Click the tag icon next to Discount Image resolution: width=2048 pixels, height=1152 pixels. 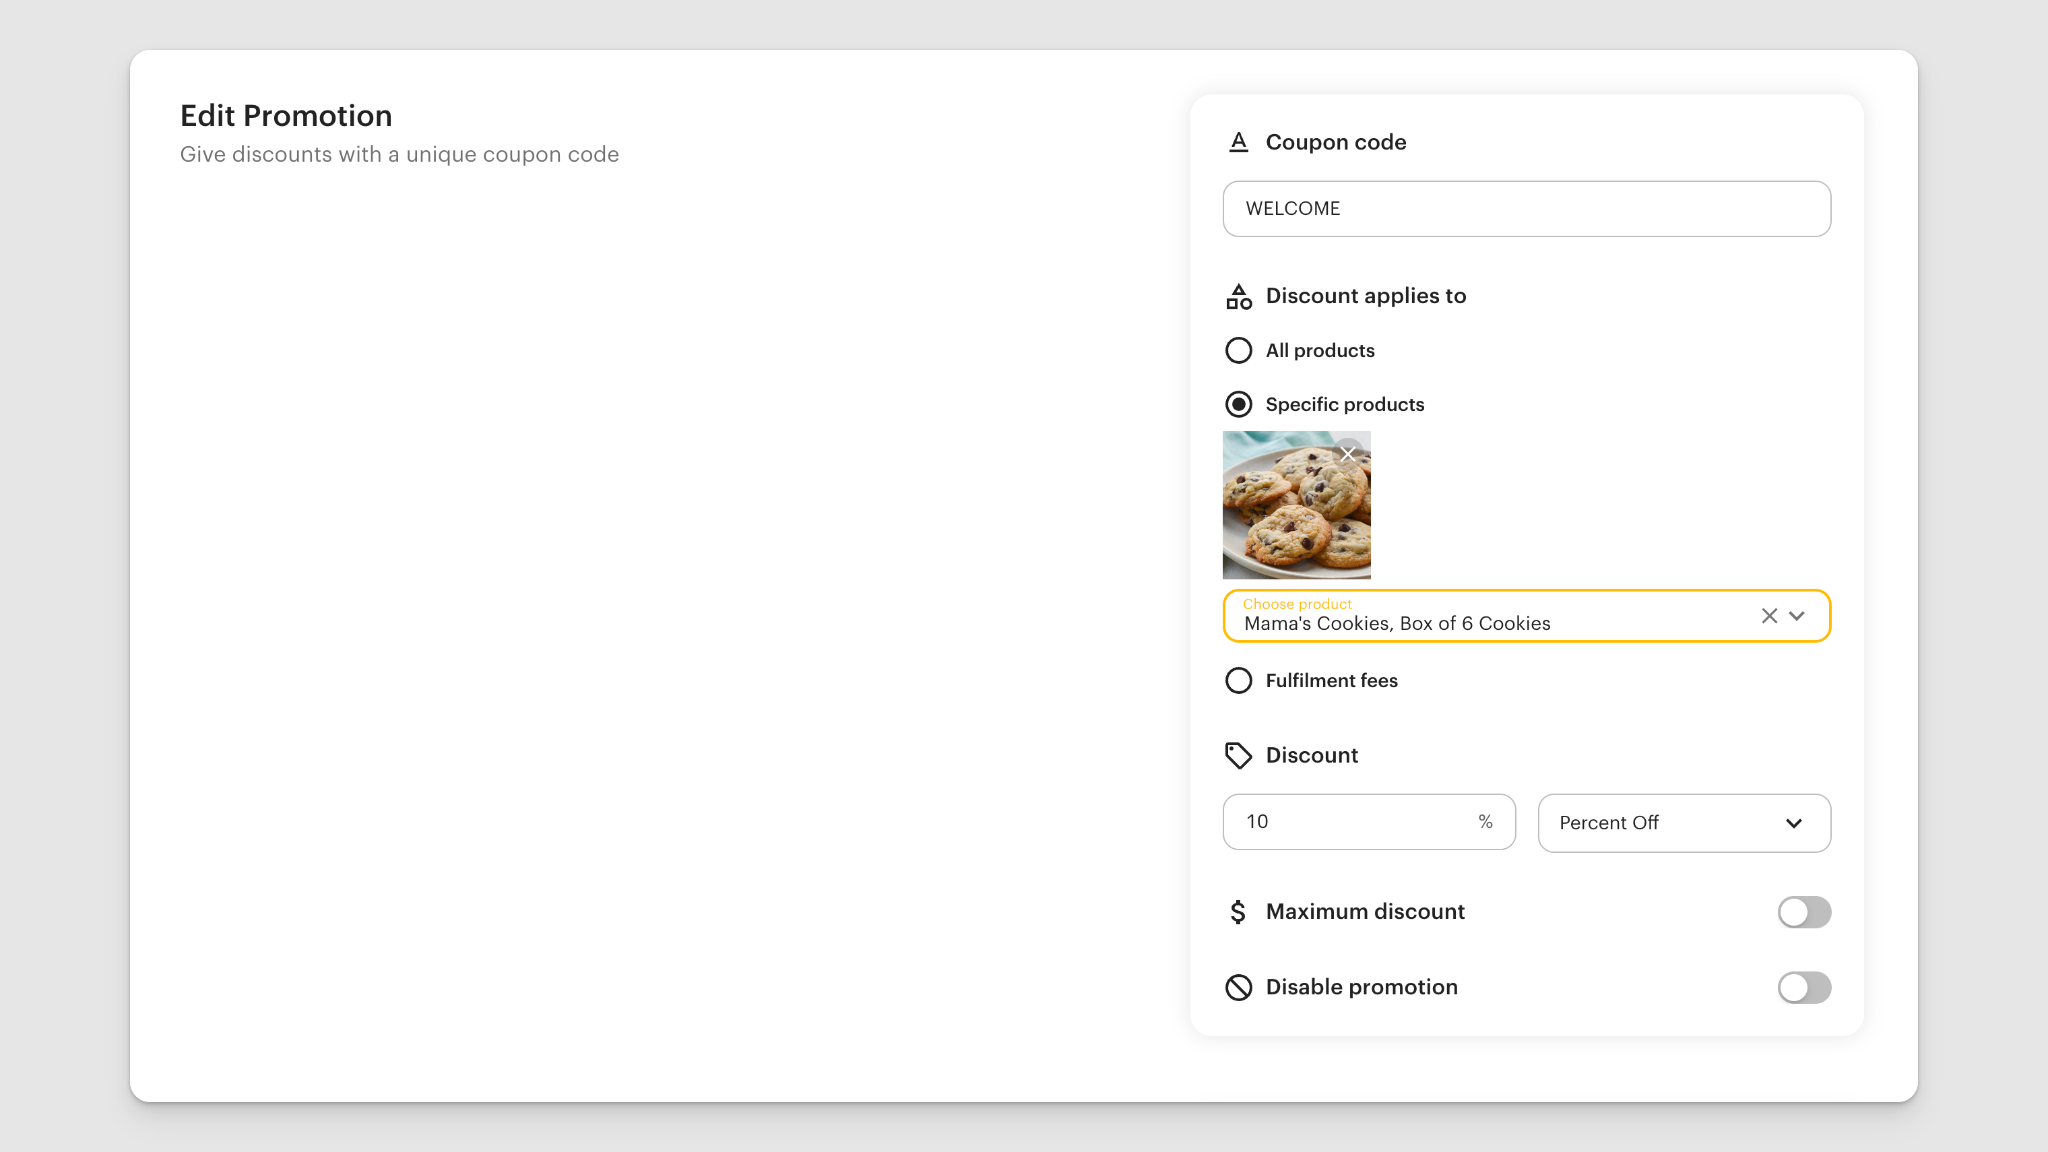pos(1239,755)
